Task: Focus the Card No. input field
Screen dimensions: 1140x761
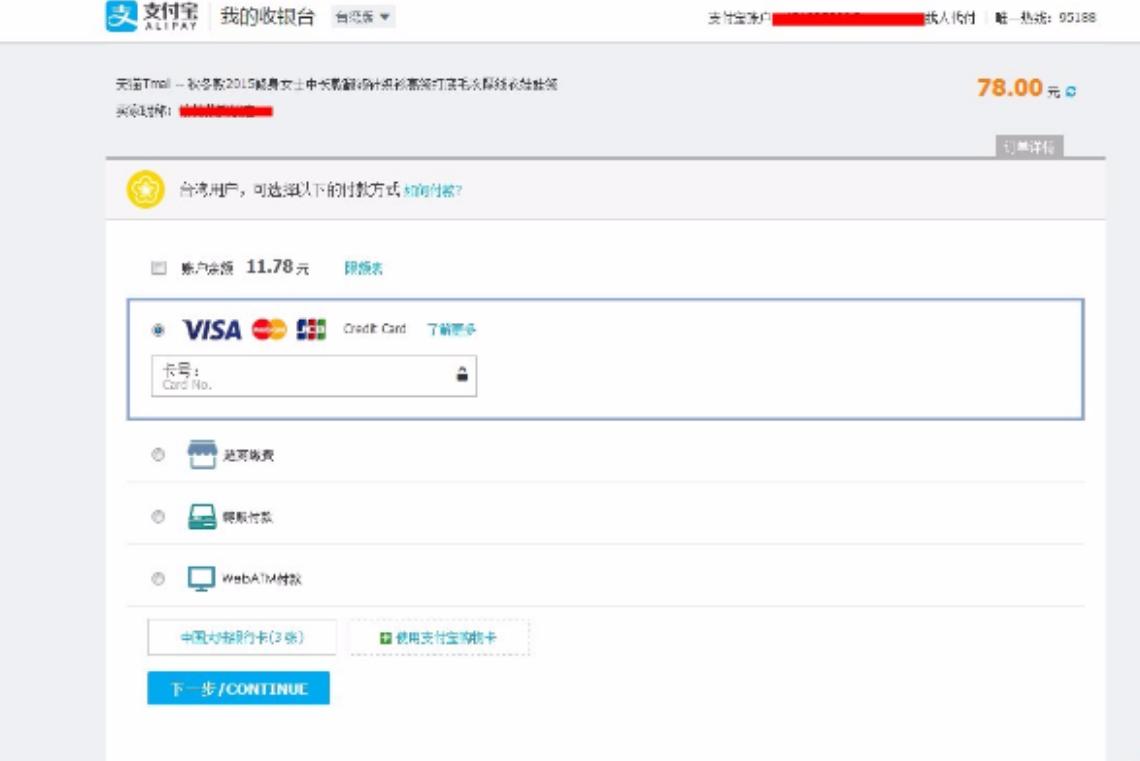Action: [x=314, y=376]
